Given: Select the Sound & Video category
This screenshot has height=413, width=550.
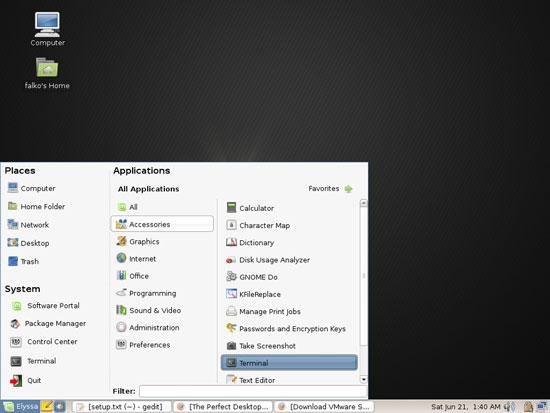Looking at the screenshot, I should (x=162, y=310).
